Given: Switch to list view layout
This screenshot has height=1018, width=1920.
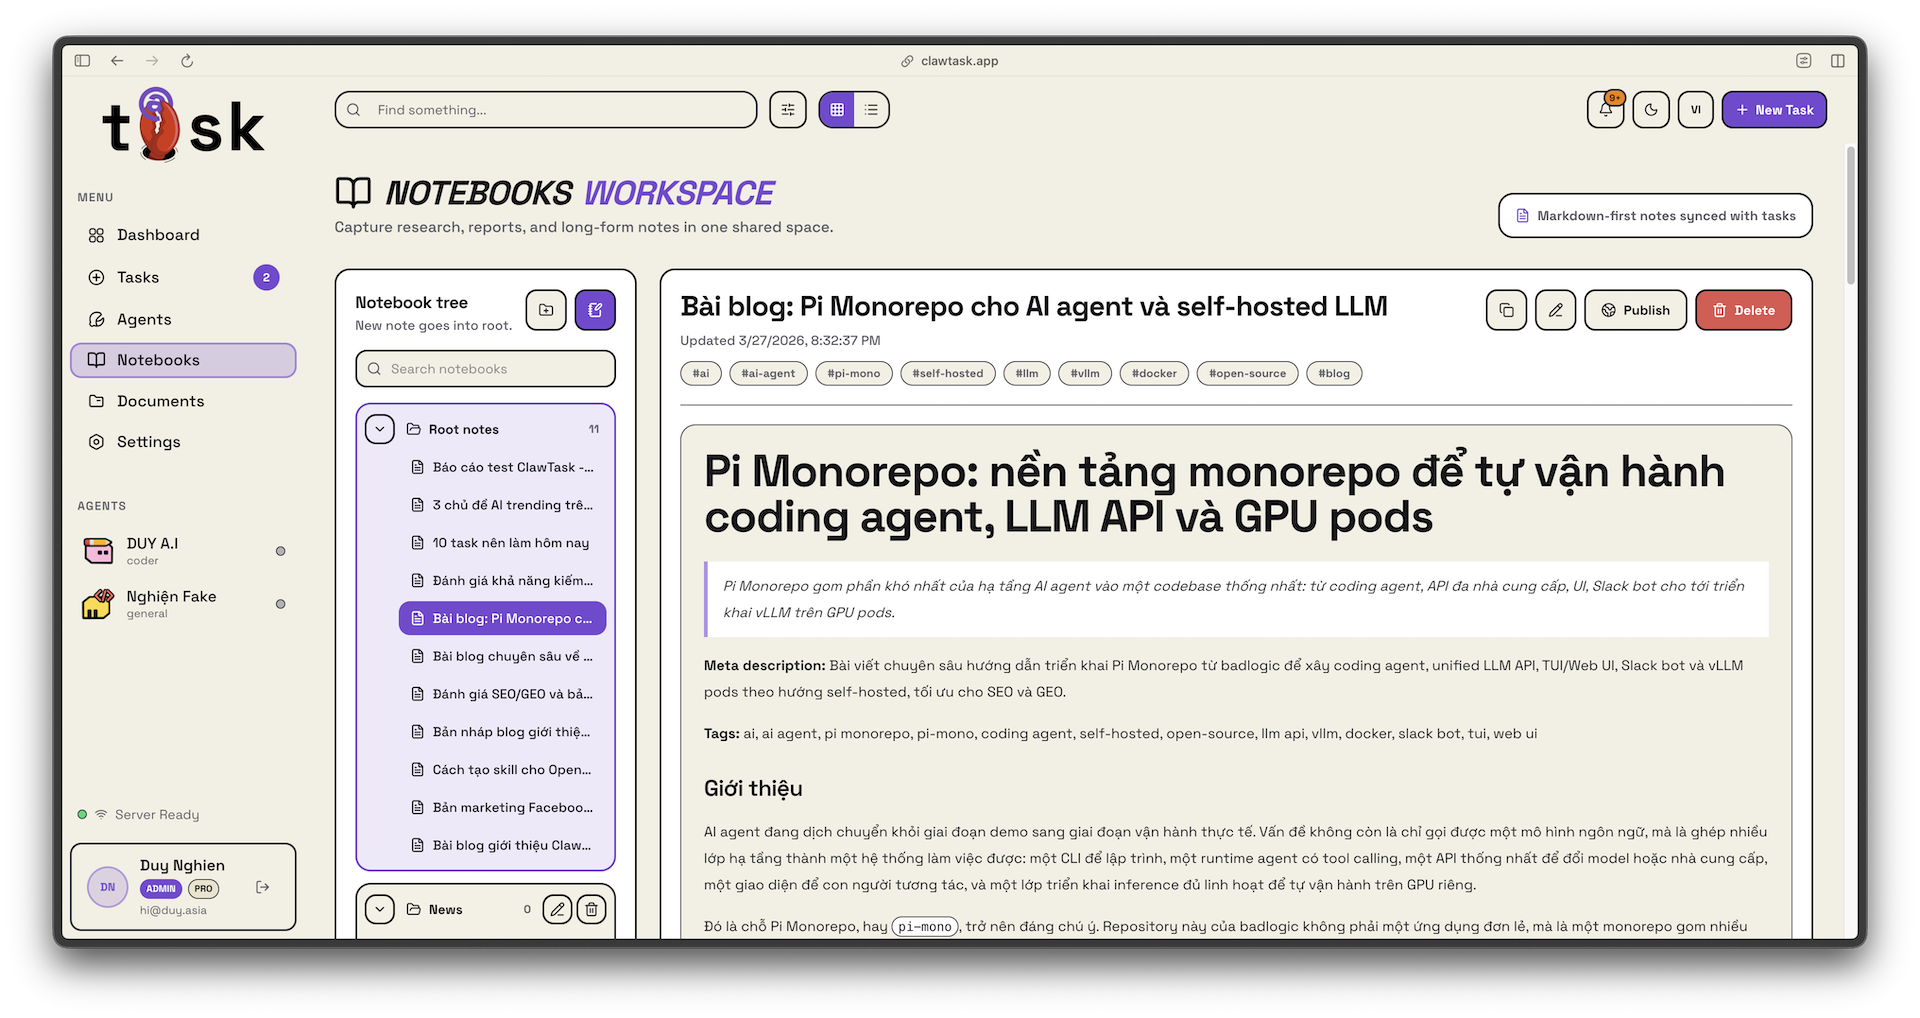Looking at the screenshot, I should point(871,110).
